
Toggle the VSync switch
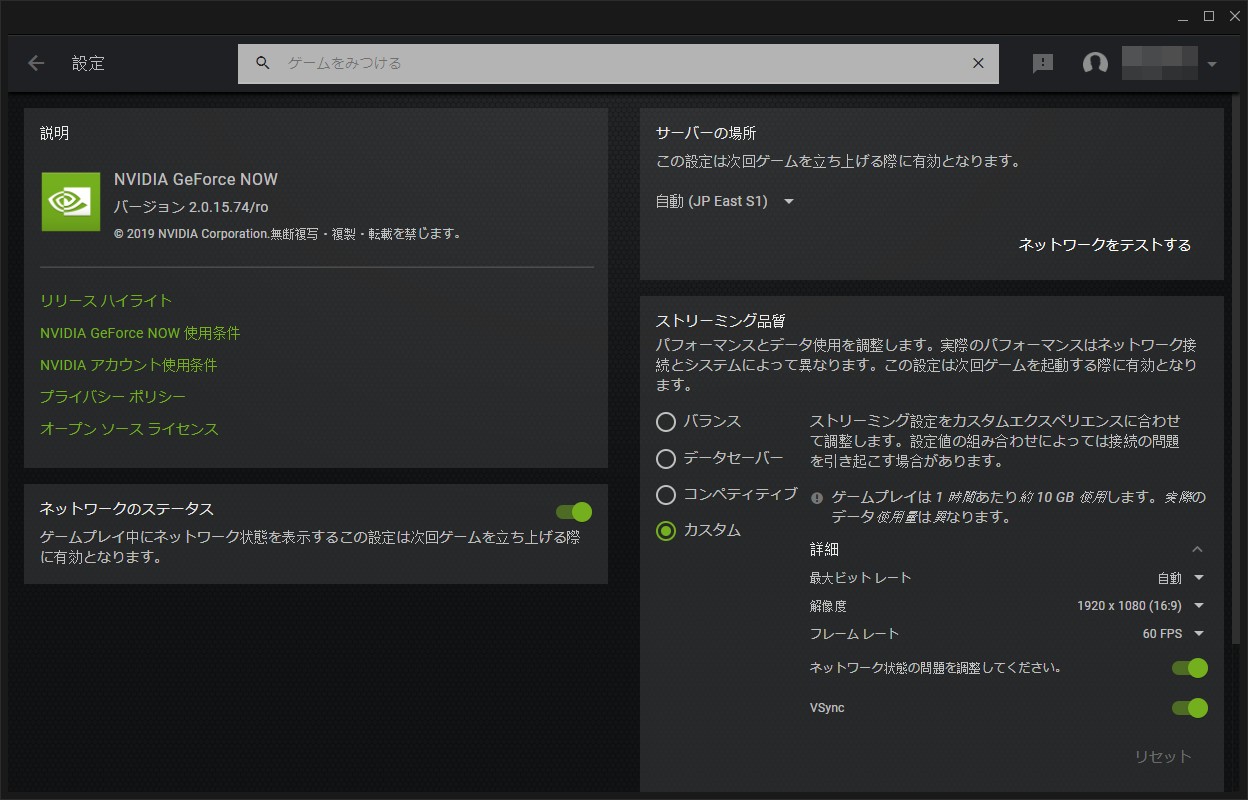[1190, 708]
